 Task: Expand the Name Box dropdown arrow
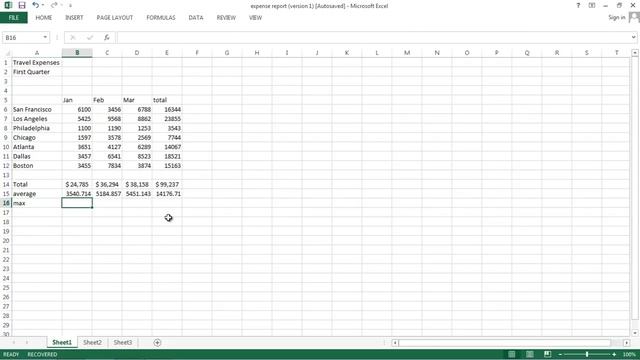click(x=45, y=38)
